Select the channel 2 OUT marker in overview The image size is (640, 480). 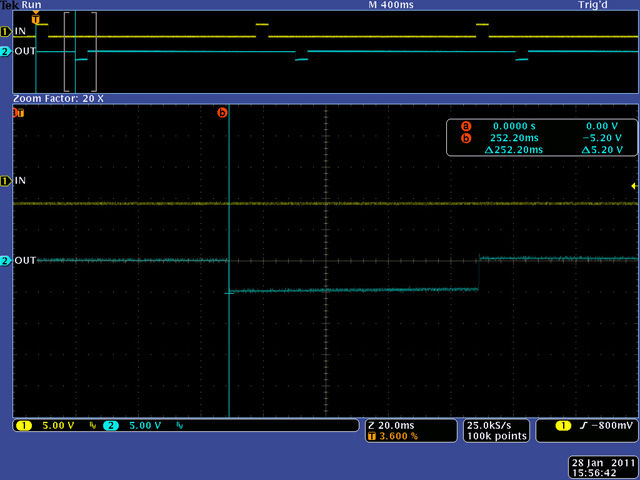point(6,51)
